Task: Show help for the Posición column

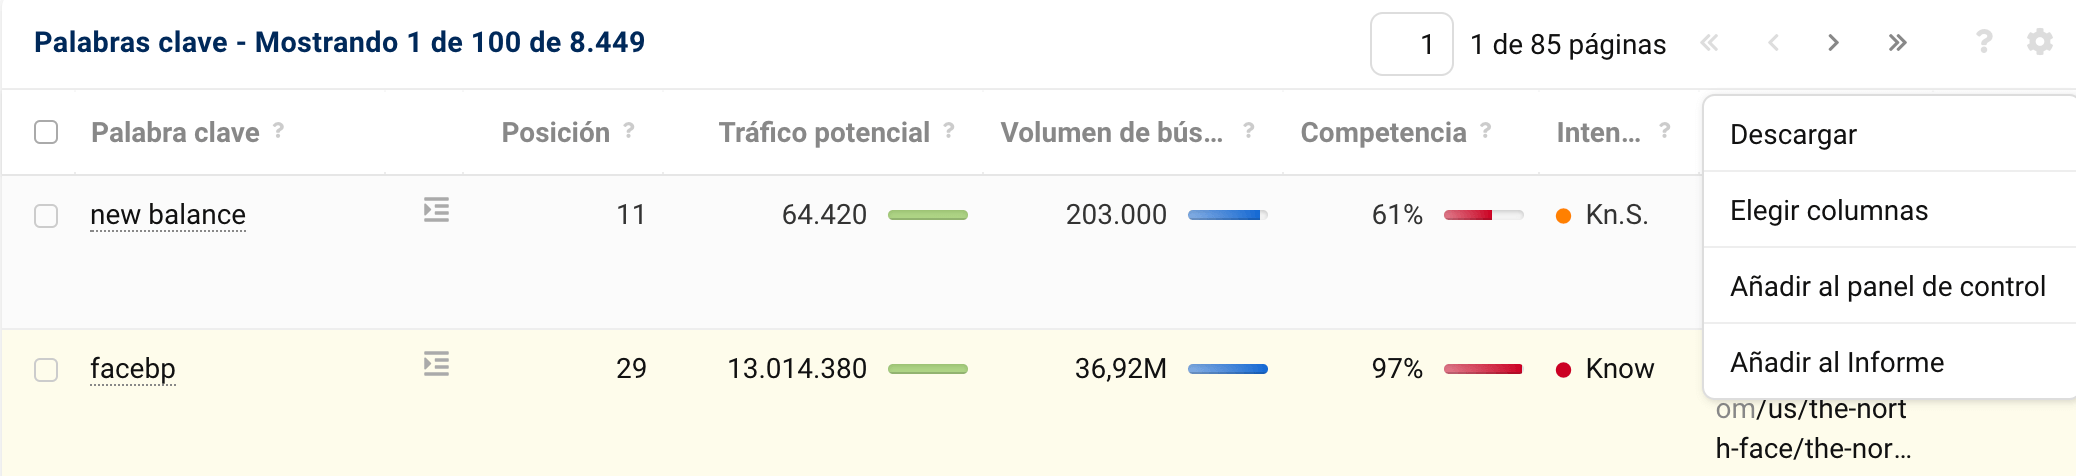Action: [629, 130]
